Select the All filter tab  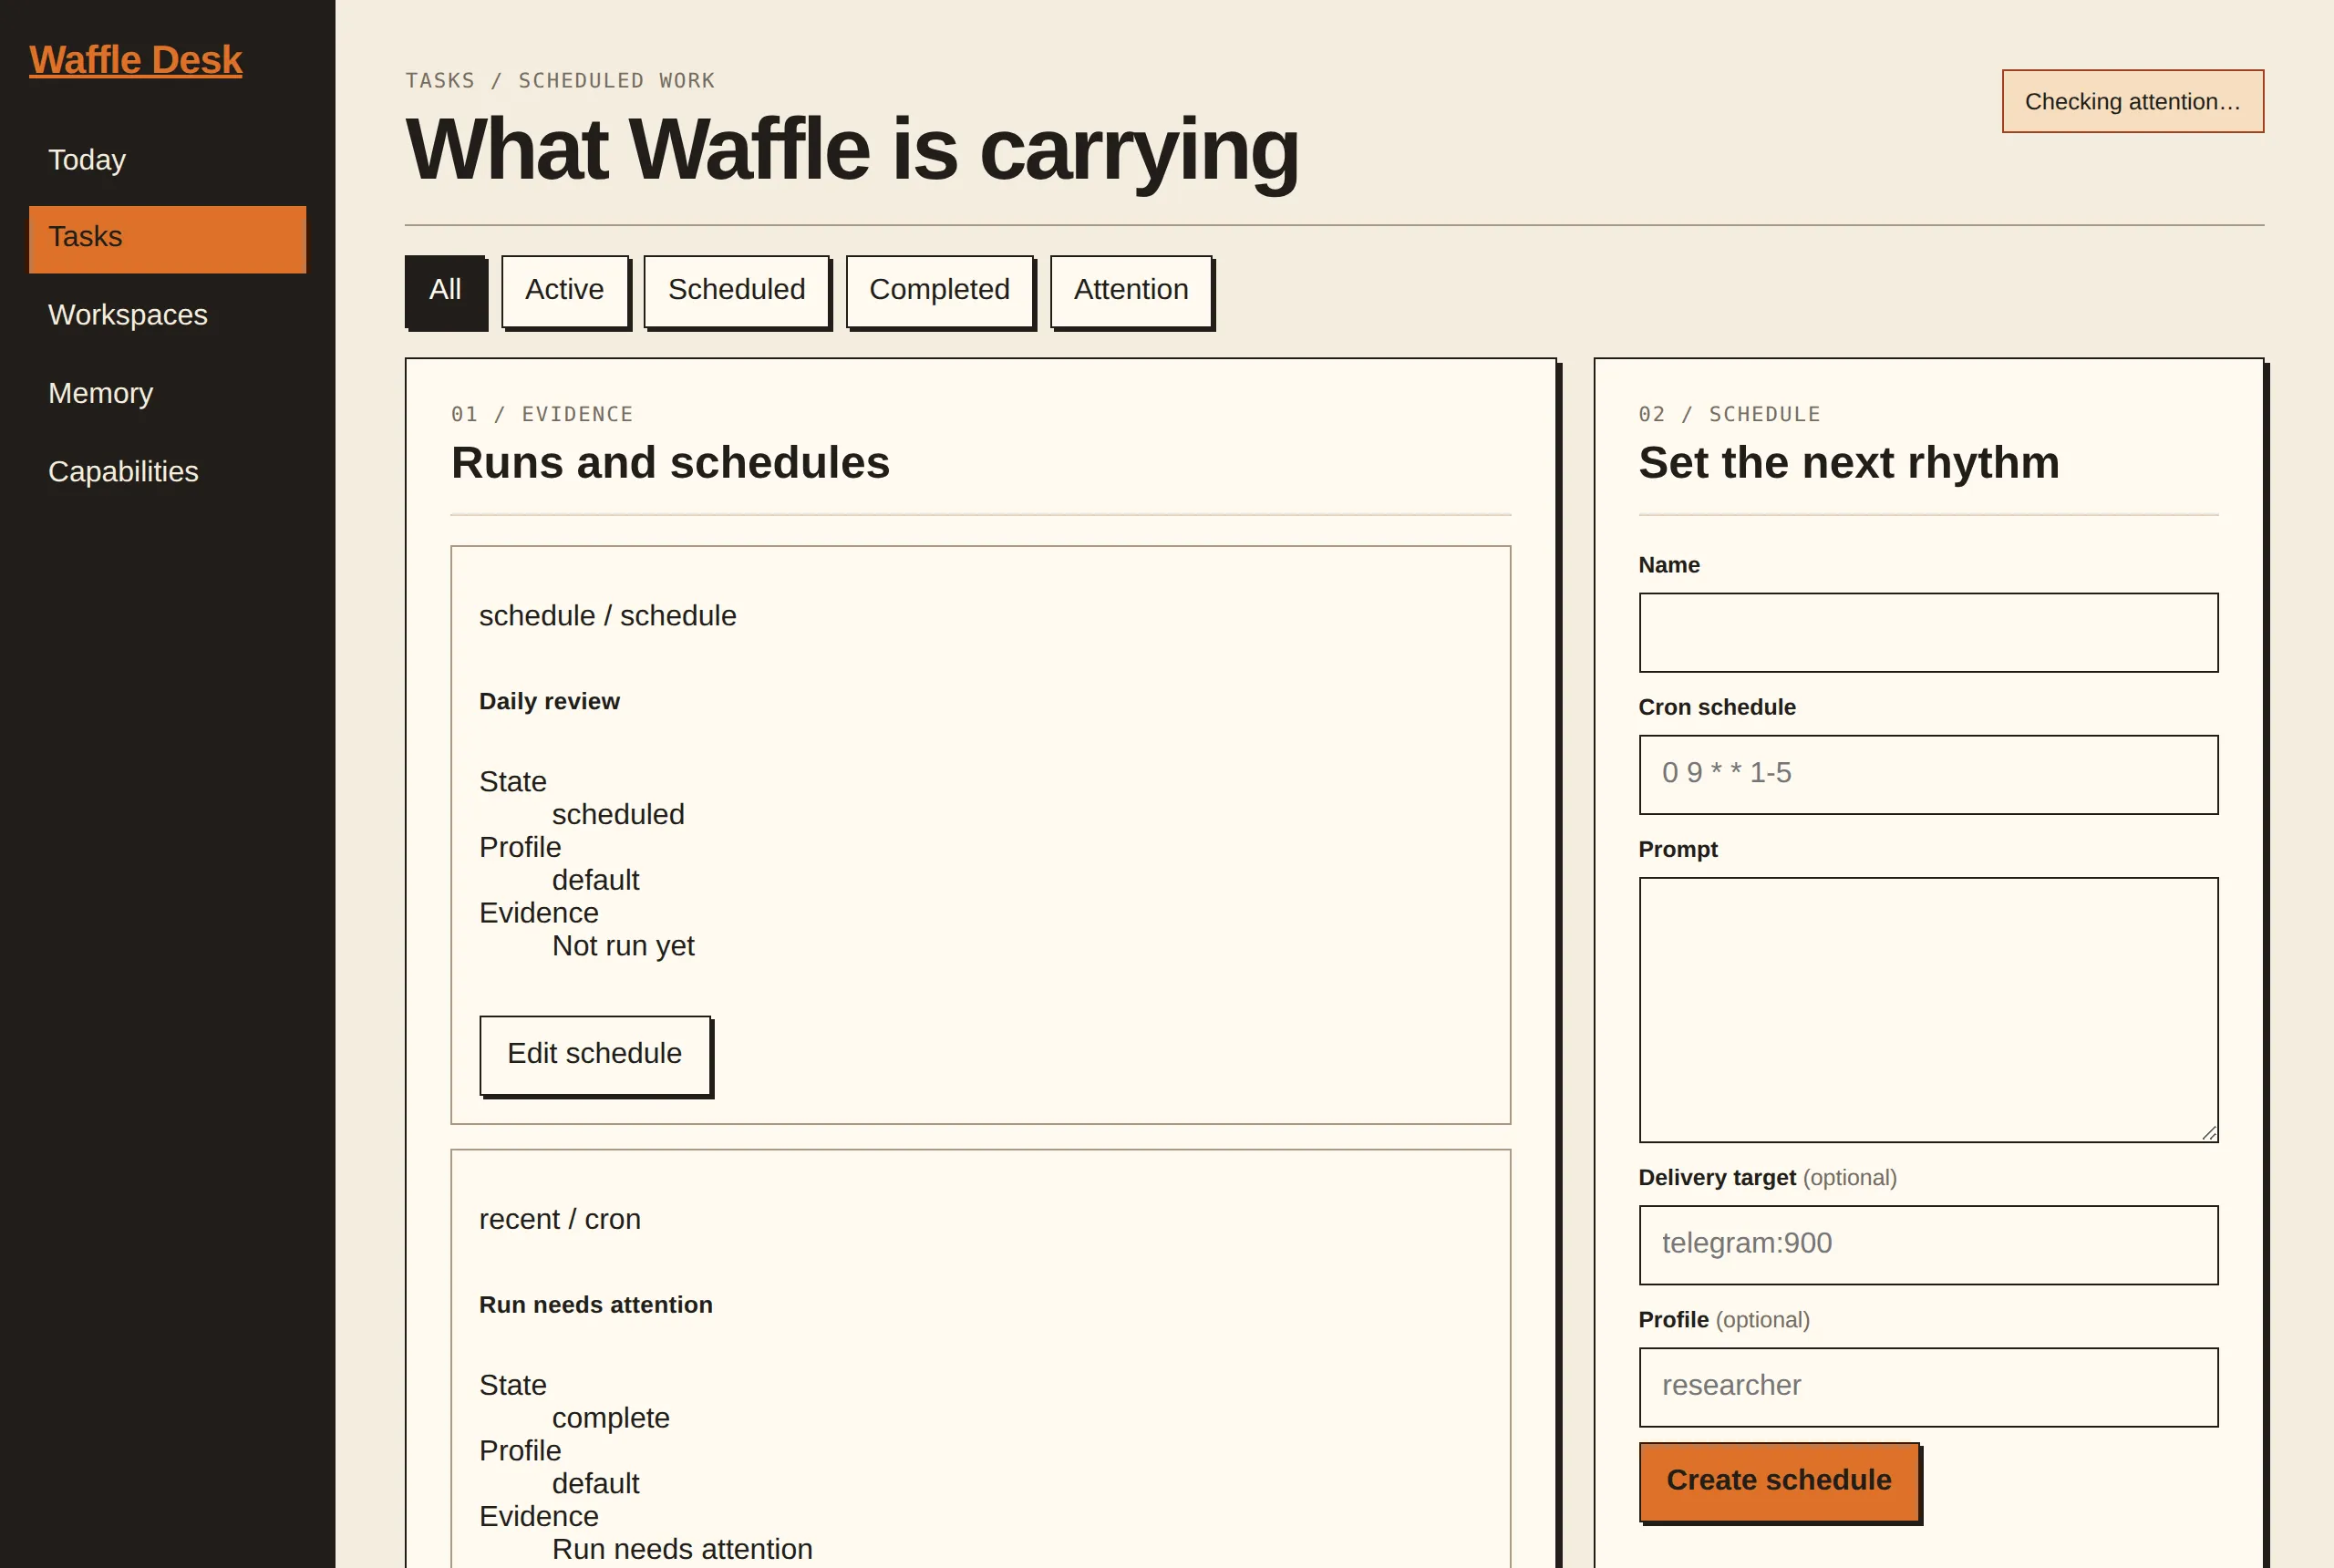coord(445,290)
